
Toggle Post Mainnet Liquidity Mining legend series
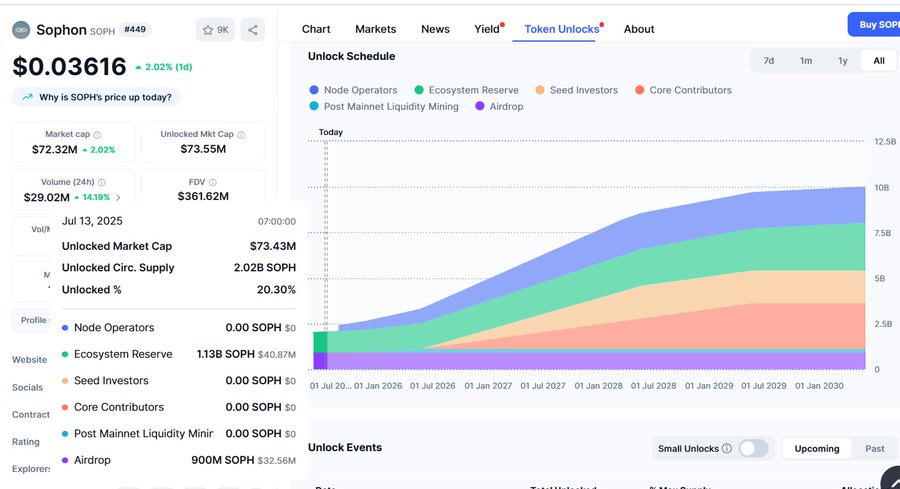[x=383, y=106]
